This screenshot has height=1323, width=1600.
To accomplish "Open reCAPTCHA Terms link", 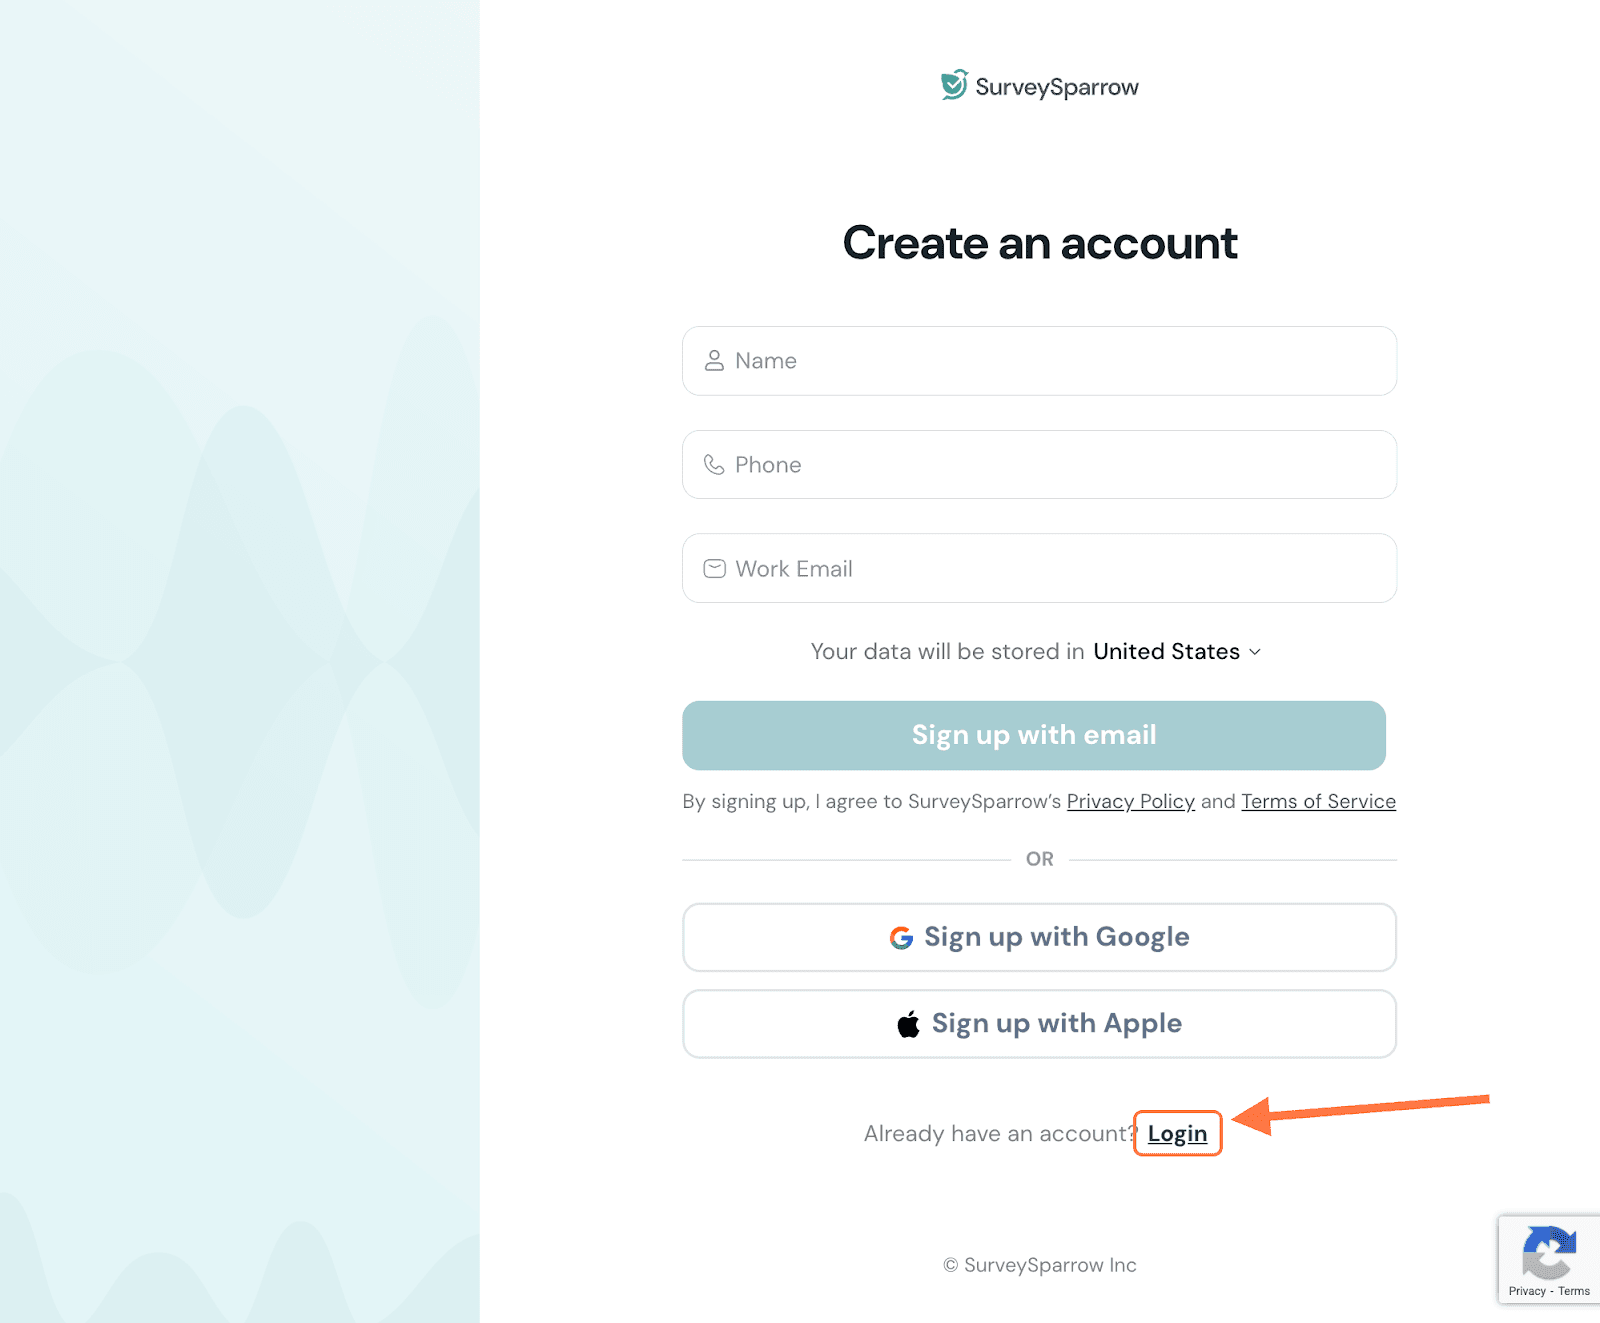I will coord(1574,1291).
